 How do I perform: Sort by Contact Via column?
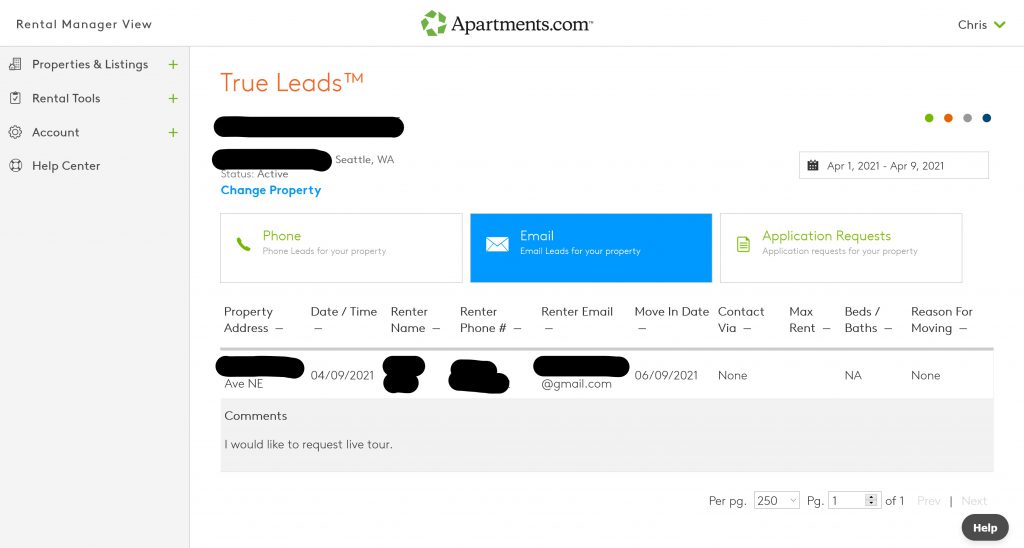point(741,319)
